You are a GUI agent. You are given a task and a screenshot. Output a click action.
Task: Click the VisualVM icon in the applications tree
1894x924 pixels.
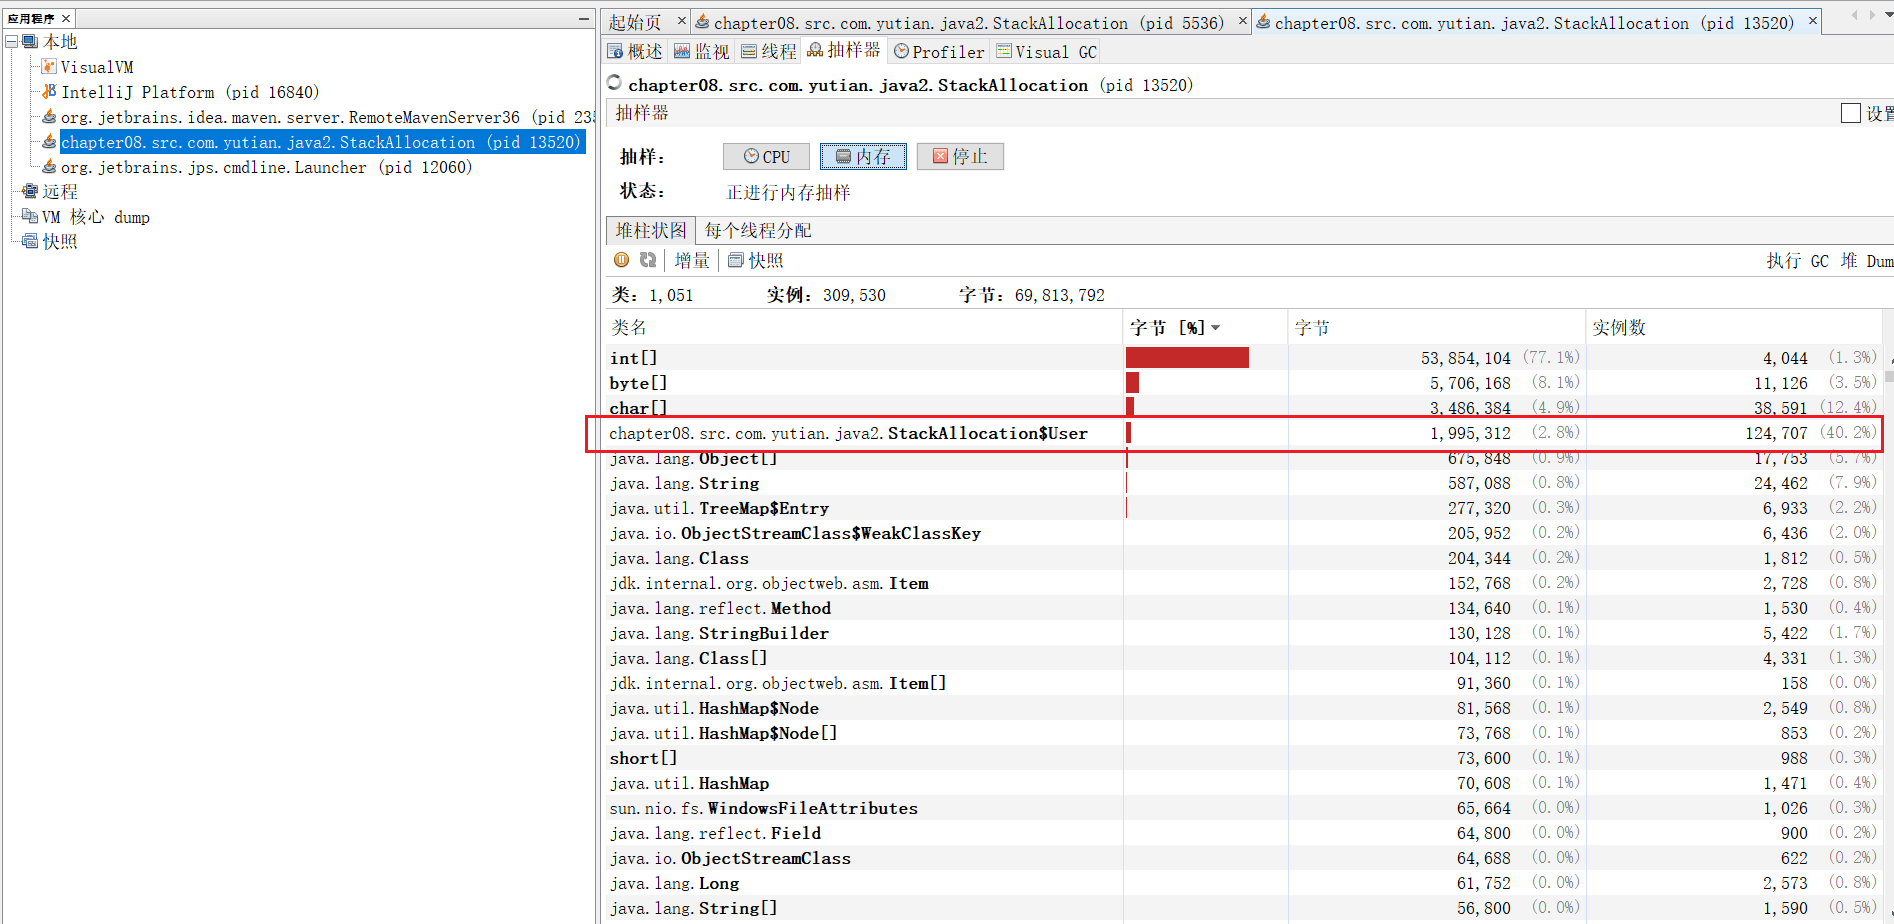click(x=49, y=67)
